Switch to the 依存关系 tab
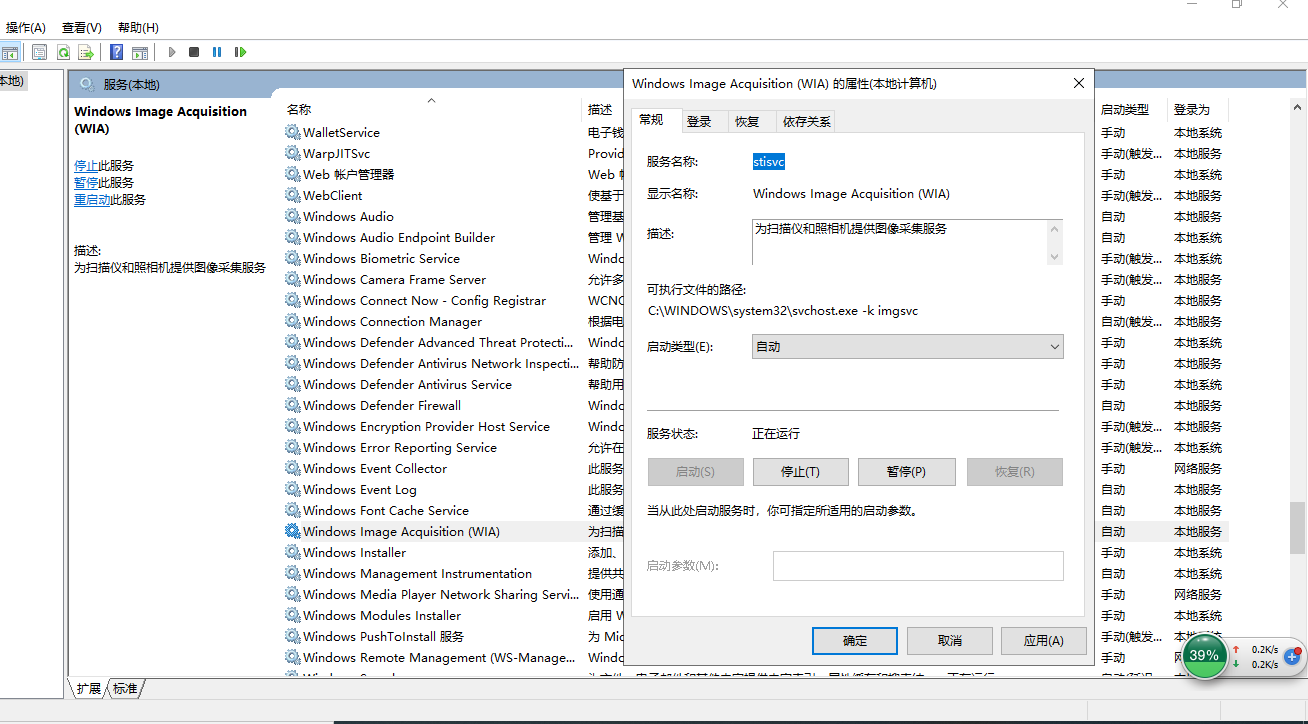The height and width of the screenshot is (724, 1308). [x=806, y=121]
